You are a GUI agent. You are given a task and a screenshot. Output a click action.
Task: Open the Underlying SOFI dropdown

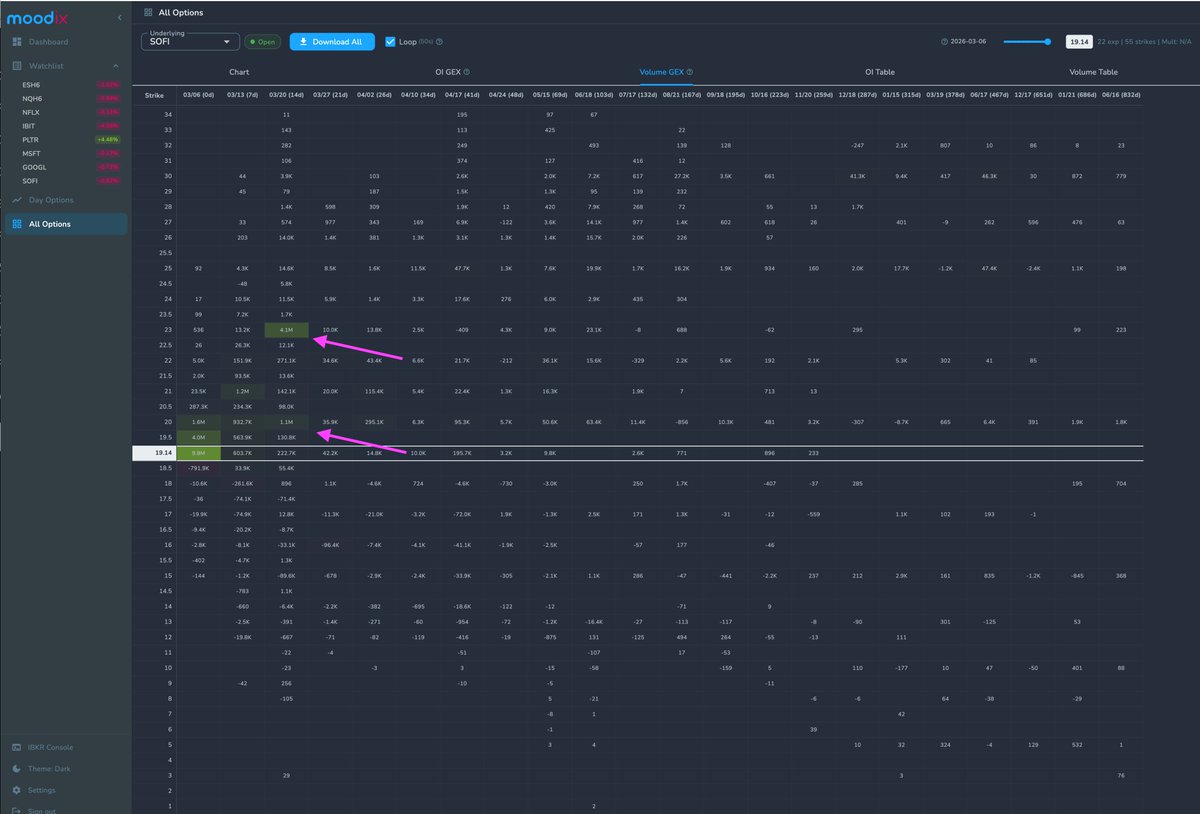(190, 42)
